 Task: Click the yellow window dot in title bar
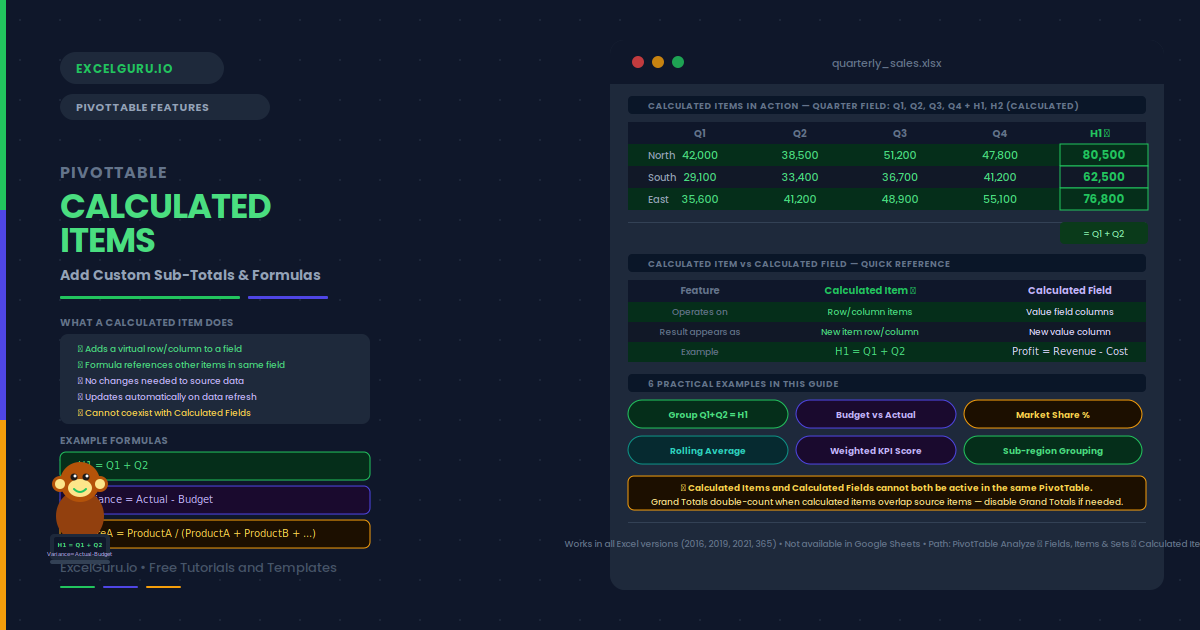(x=658, y=62)
